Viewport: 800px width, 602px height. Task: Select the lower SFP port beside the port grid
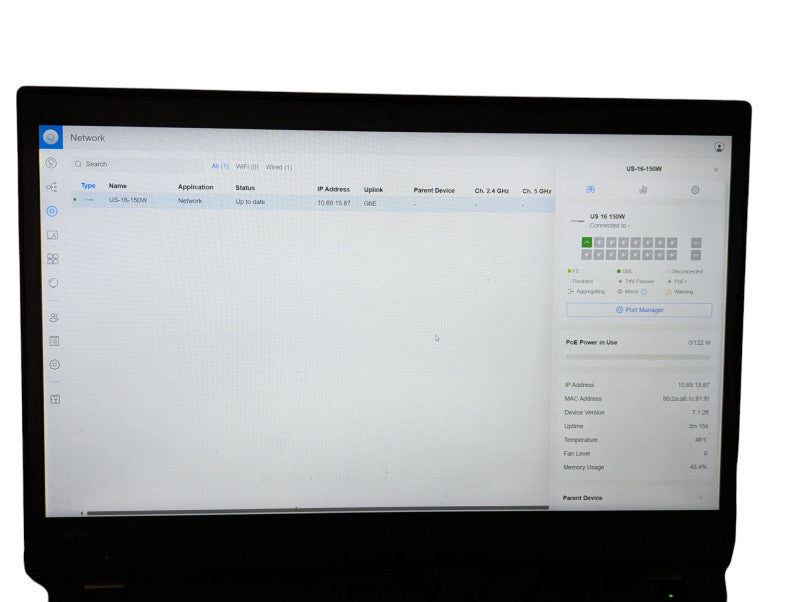696,255
